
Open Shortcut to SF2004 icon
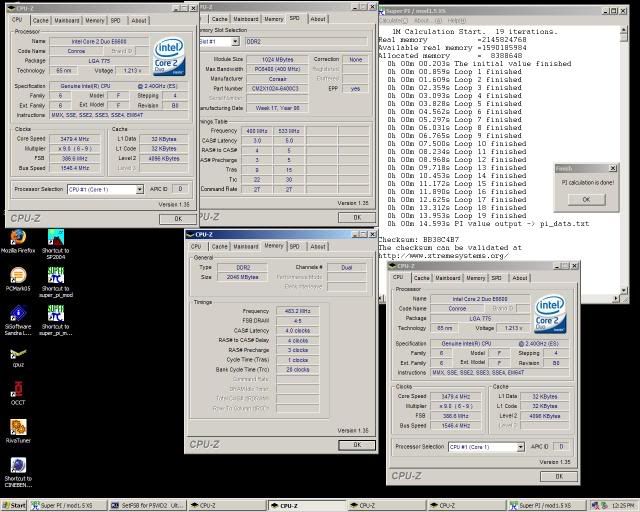[x=54, y=238]
